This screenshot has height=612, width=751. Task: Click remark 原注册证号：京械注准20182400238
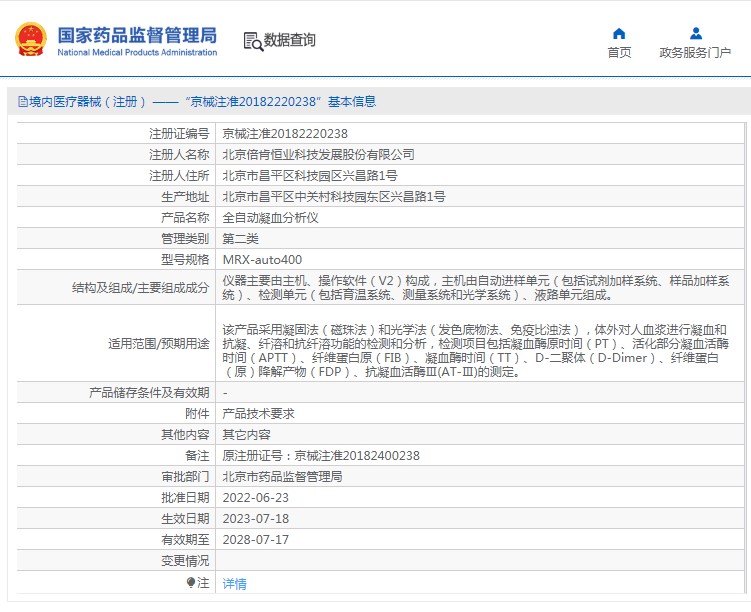pyautogui.click(x=321, y=456)
